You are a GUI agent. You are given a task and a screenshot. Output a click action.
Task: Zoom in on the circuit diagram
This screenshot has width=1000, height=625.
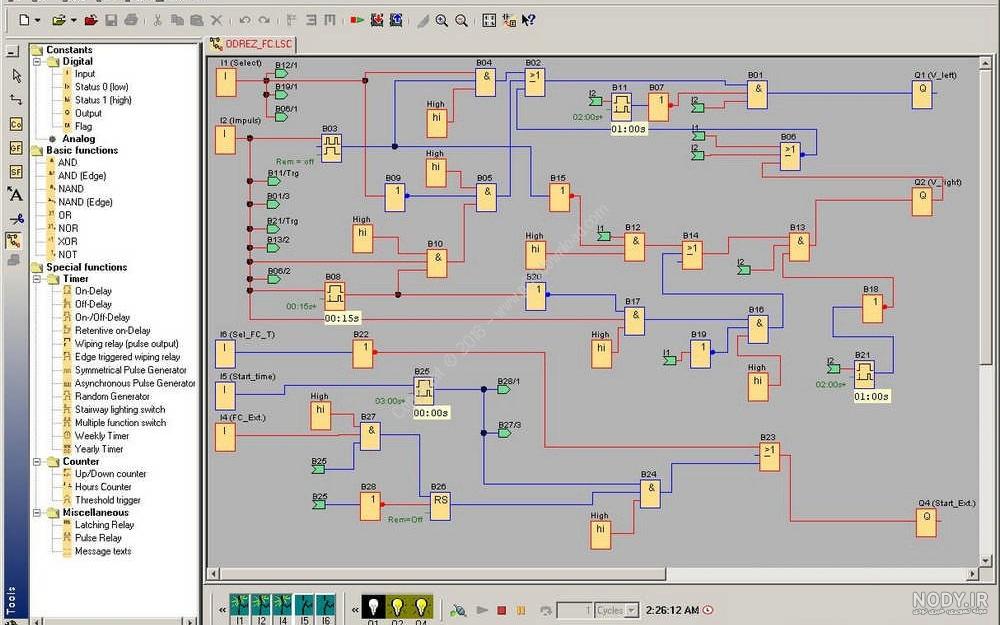point(441,20)
